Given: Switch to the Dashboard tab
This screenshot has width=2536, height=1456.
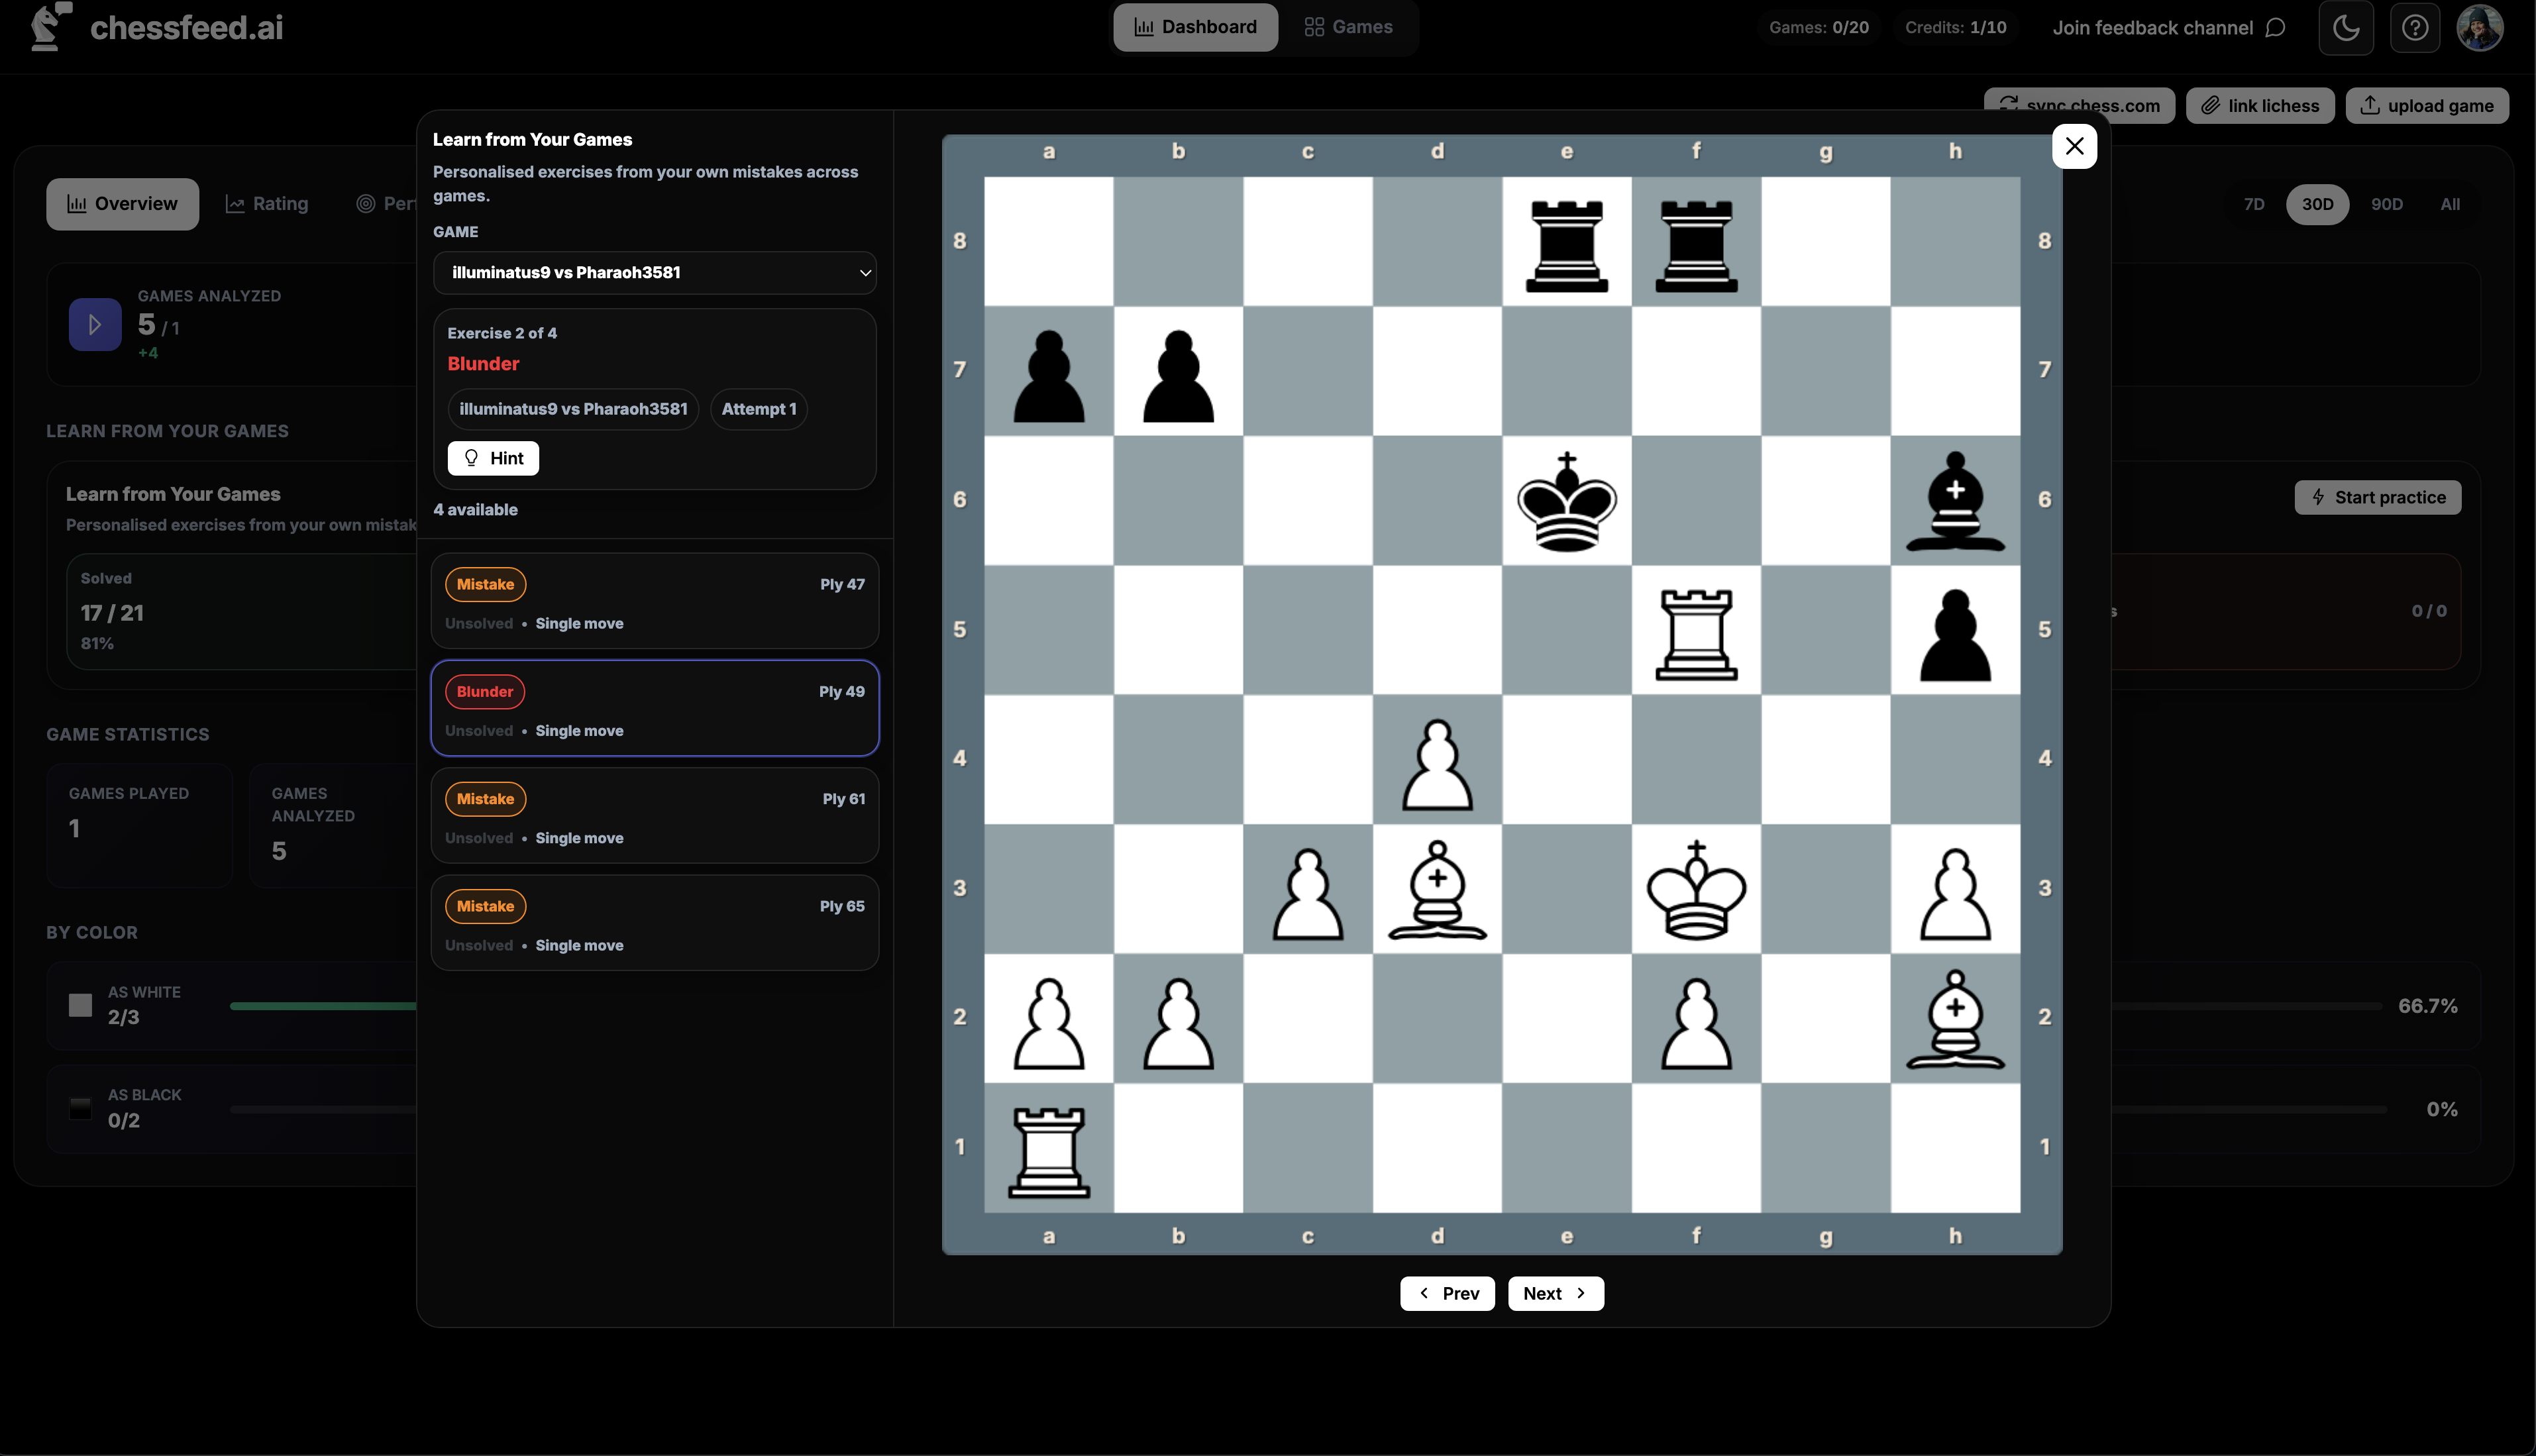Looking at the screenshot, I should click(1195, 27).
